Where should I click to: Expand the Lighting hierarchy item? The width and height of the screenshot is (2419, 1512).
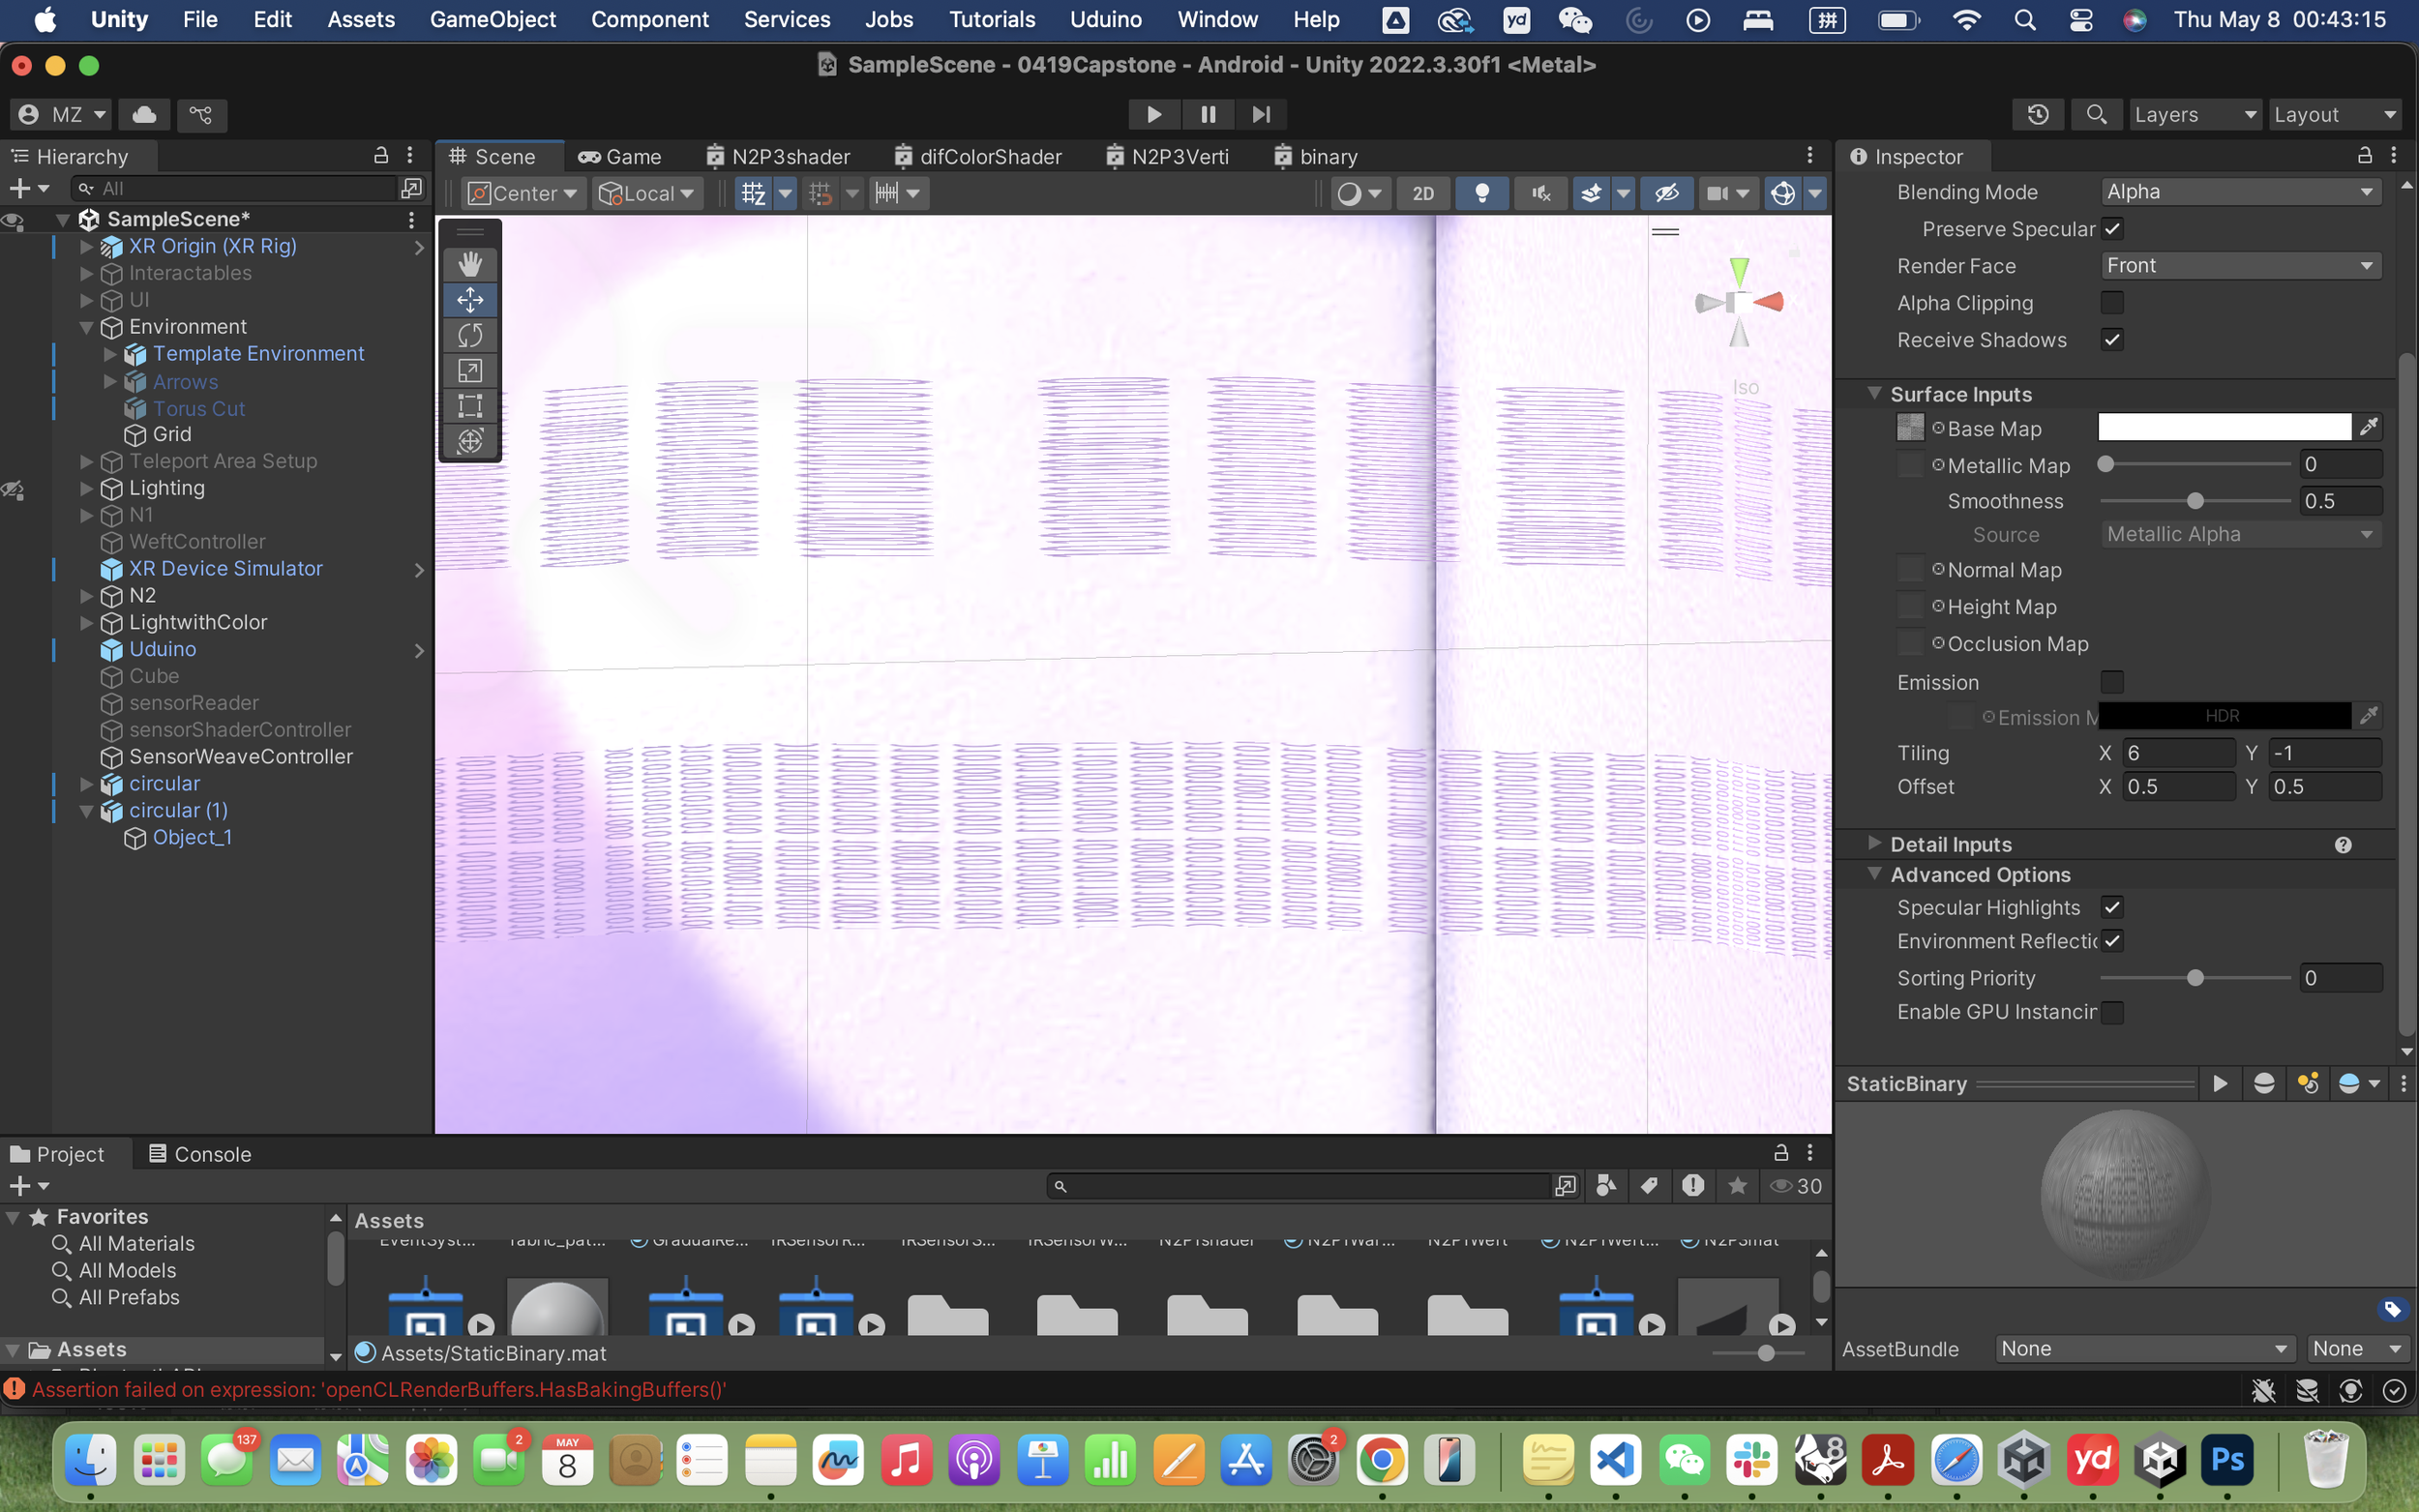tap(87, 488)
